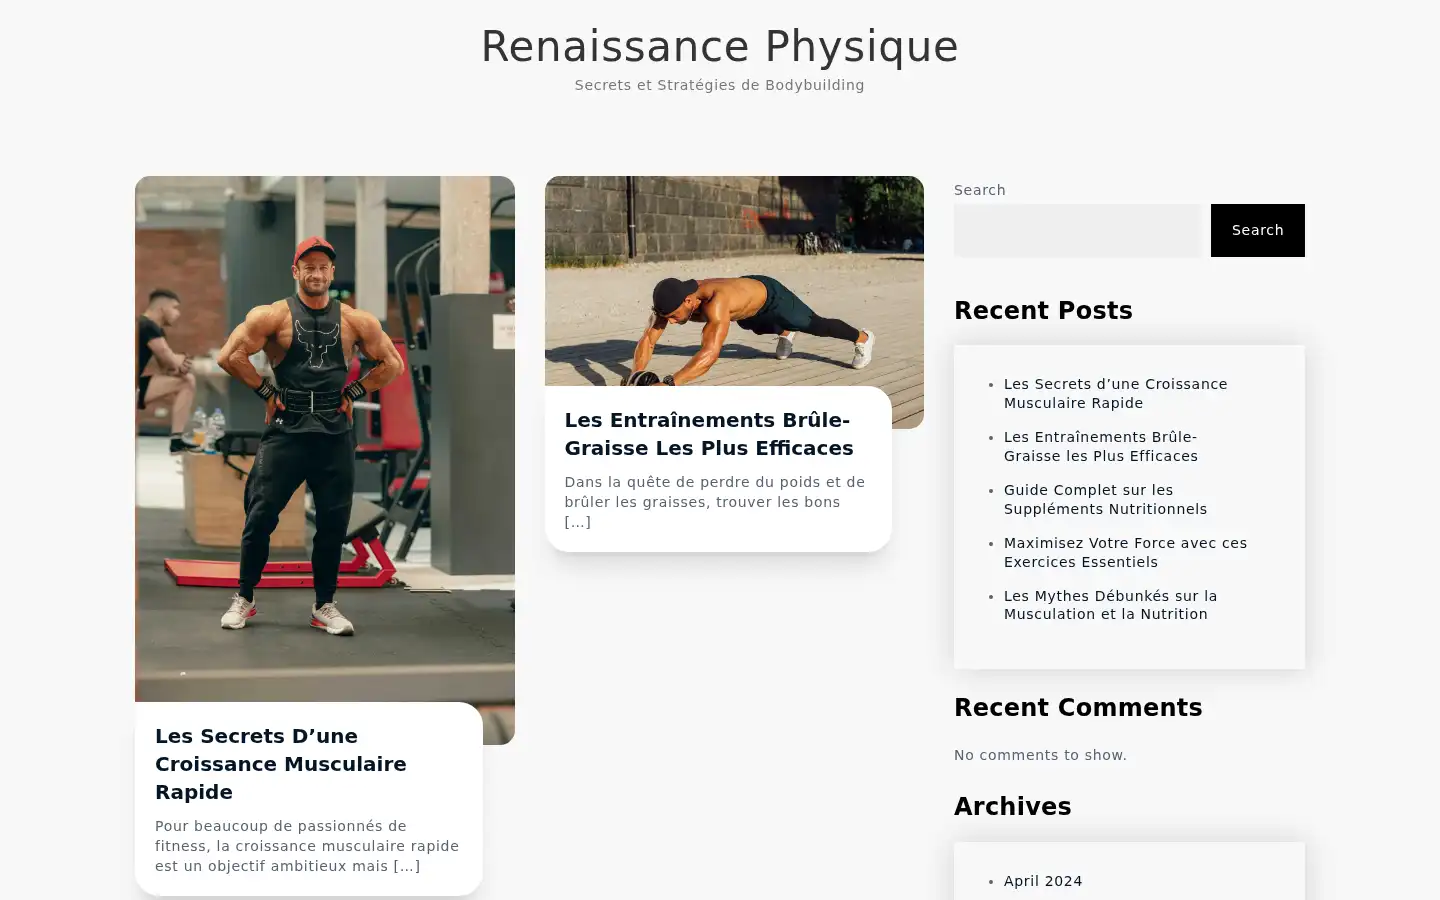This screenshot has height=900, width=1440.
Task: Click the excerpt starting 'Pour beaucoup de passionnés'
Action: (x=307, y=846)
